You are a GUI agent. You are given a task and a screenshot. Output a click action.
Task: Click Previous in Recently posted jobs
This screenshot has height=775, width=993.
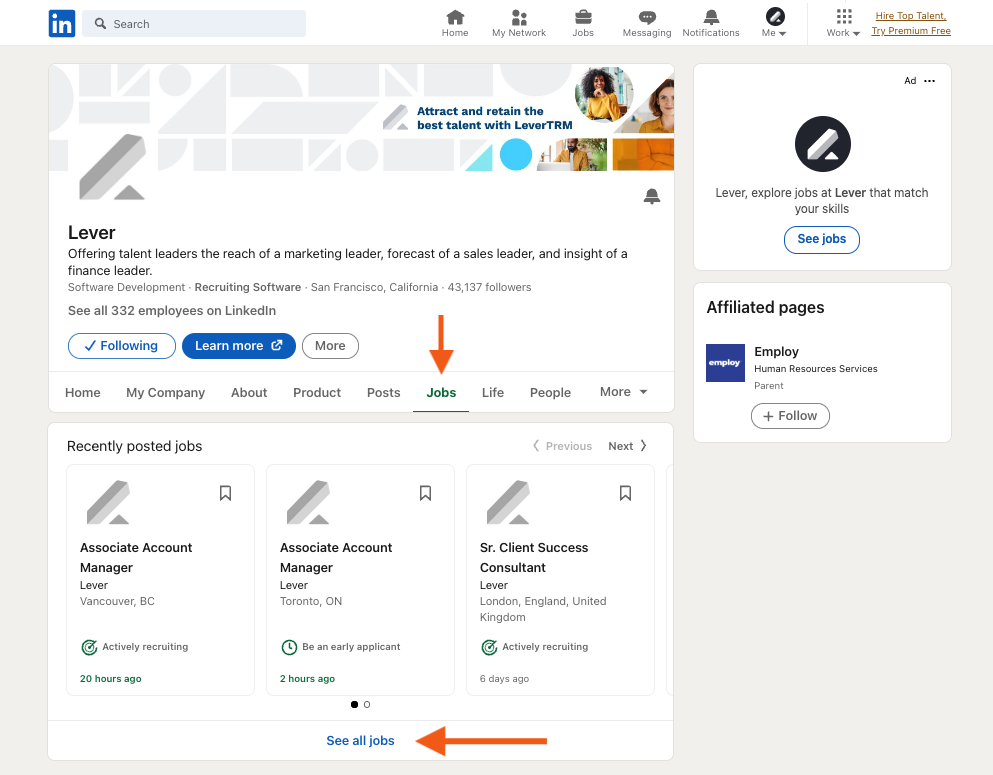pos(562,446)
